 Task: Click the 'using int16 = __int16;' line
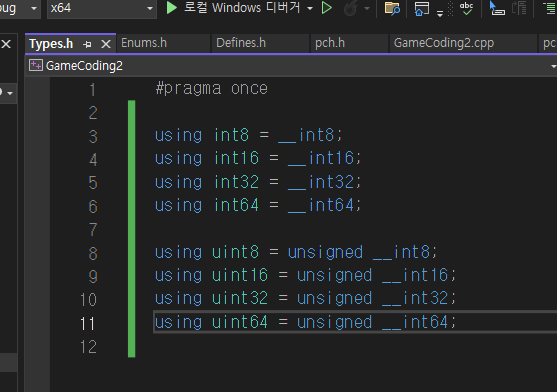pos(258,158)
